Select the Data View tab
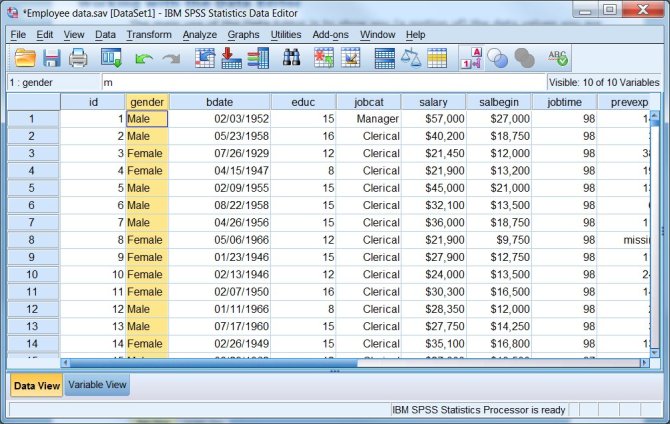This screenshot has height=424, width=670. coord(37,386)
